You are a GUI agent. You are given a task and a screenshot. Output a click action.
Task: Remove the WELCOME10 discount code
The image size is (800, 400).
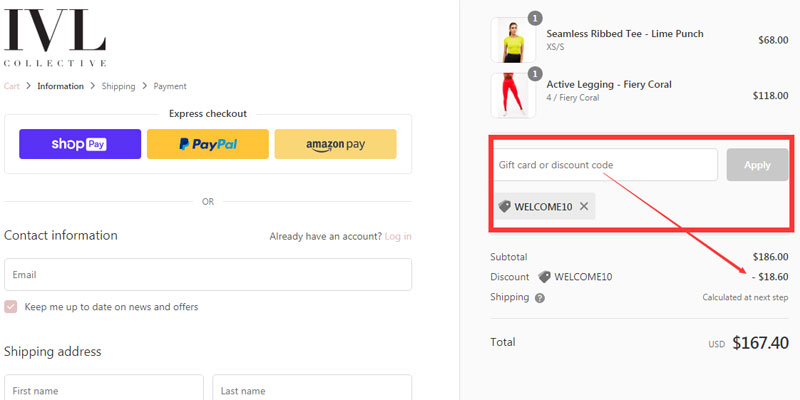click(x=584, y=207)
